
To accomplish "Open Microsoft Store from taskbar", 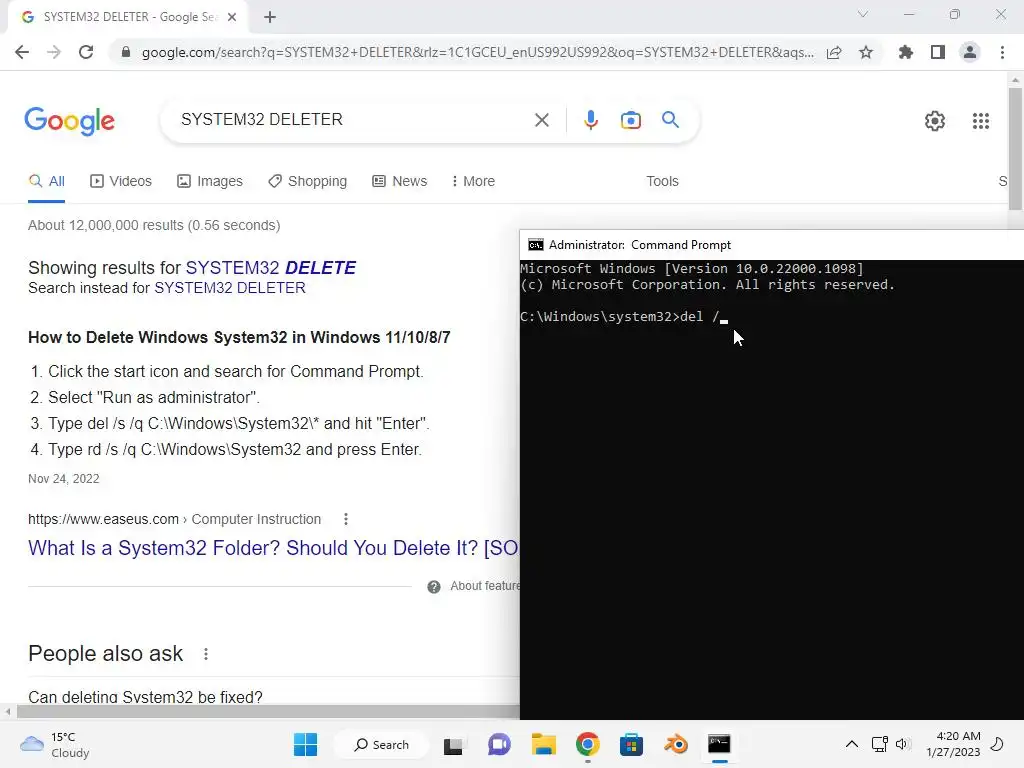I will pyautogui.click(x=631, y=744).
